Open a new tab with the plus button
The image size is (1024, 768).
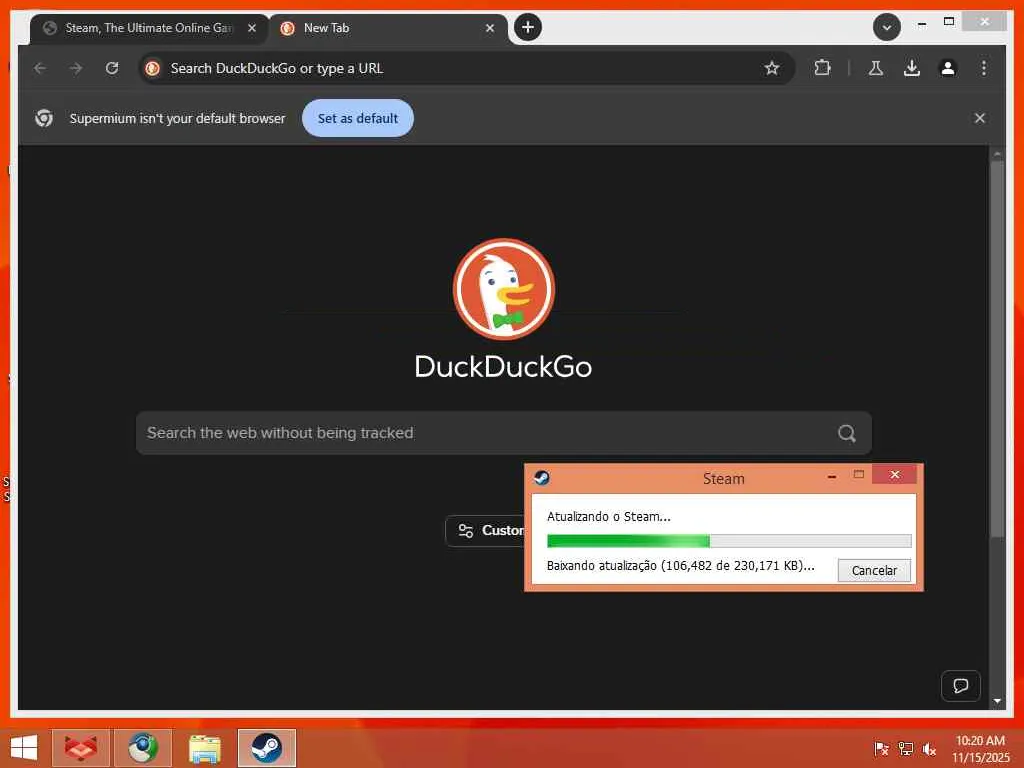pos(528,27)
